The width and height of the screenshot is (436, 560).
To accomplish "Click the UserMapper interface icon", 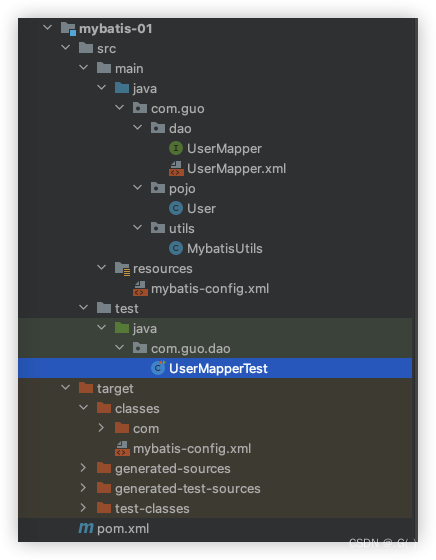I will (176, 148).
